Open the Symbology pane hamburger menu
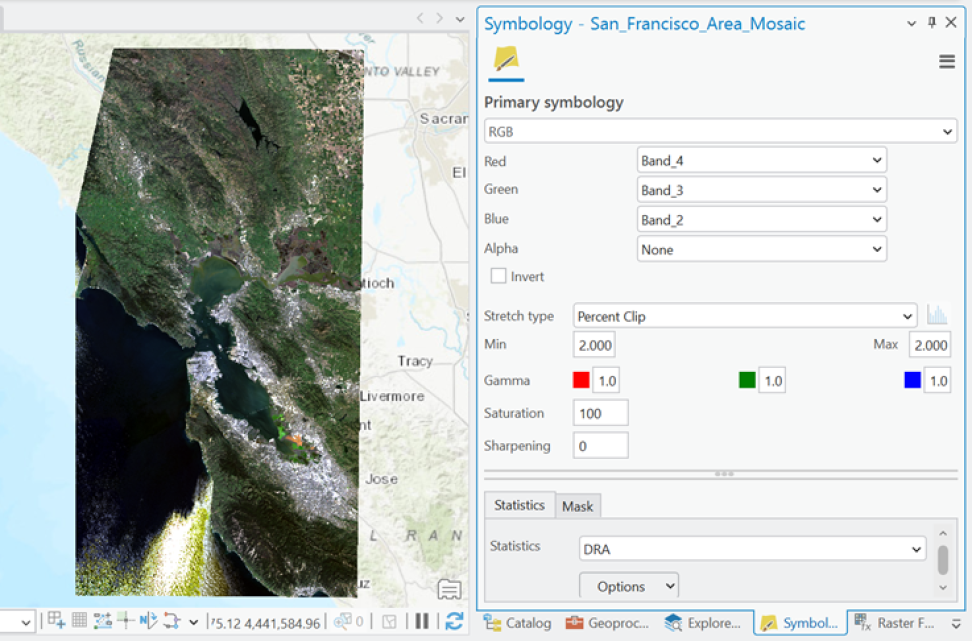Viewport: 972px width, 641px height. click(947, 61)
